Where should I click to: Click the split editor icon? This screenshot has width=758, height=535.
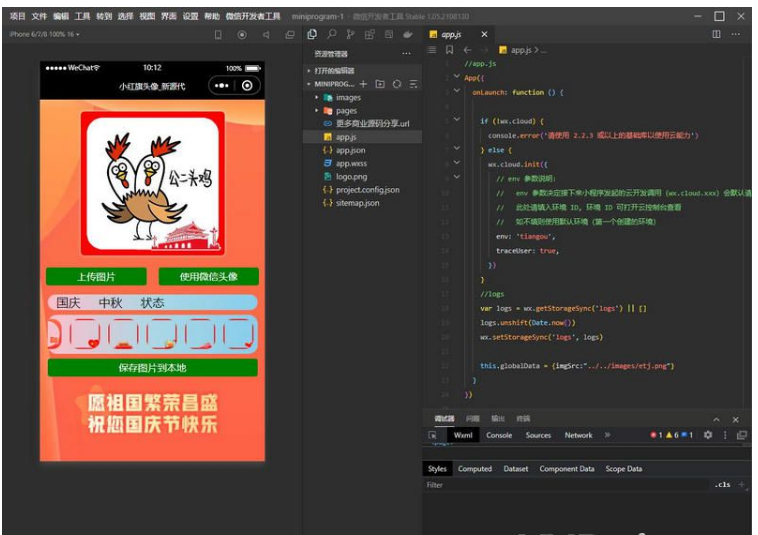click(x=716, y=34)
